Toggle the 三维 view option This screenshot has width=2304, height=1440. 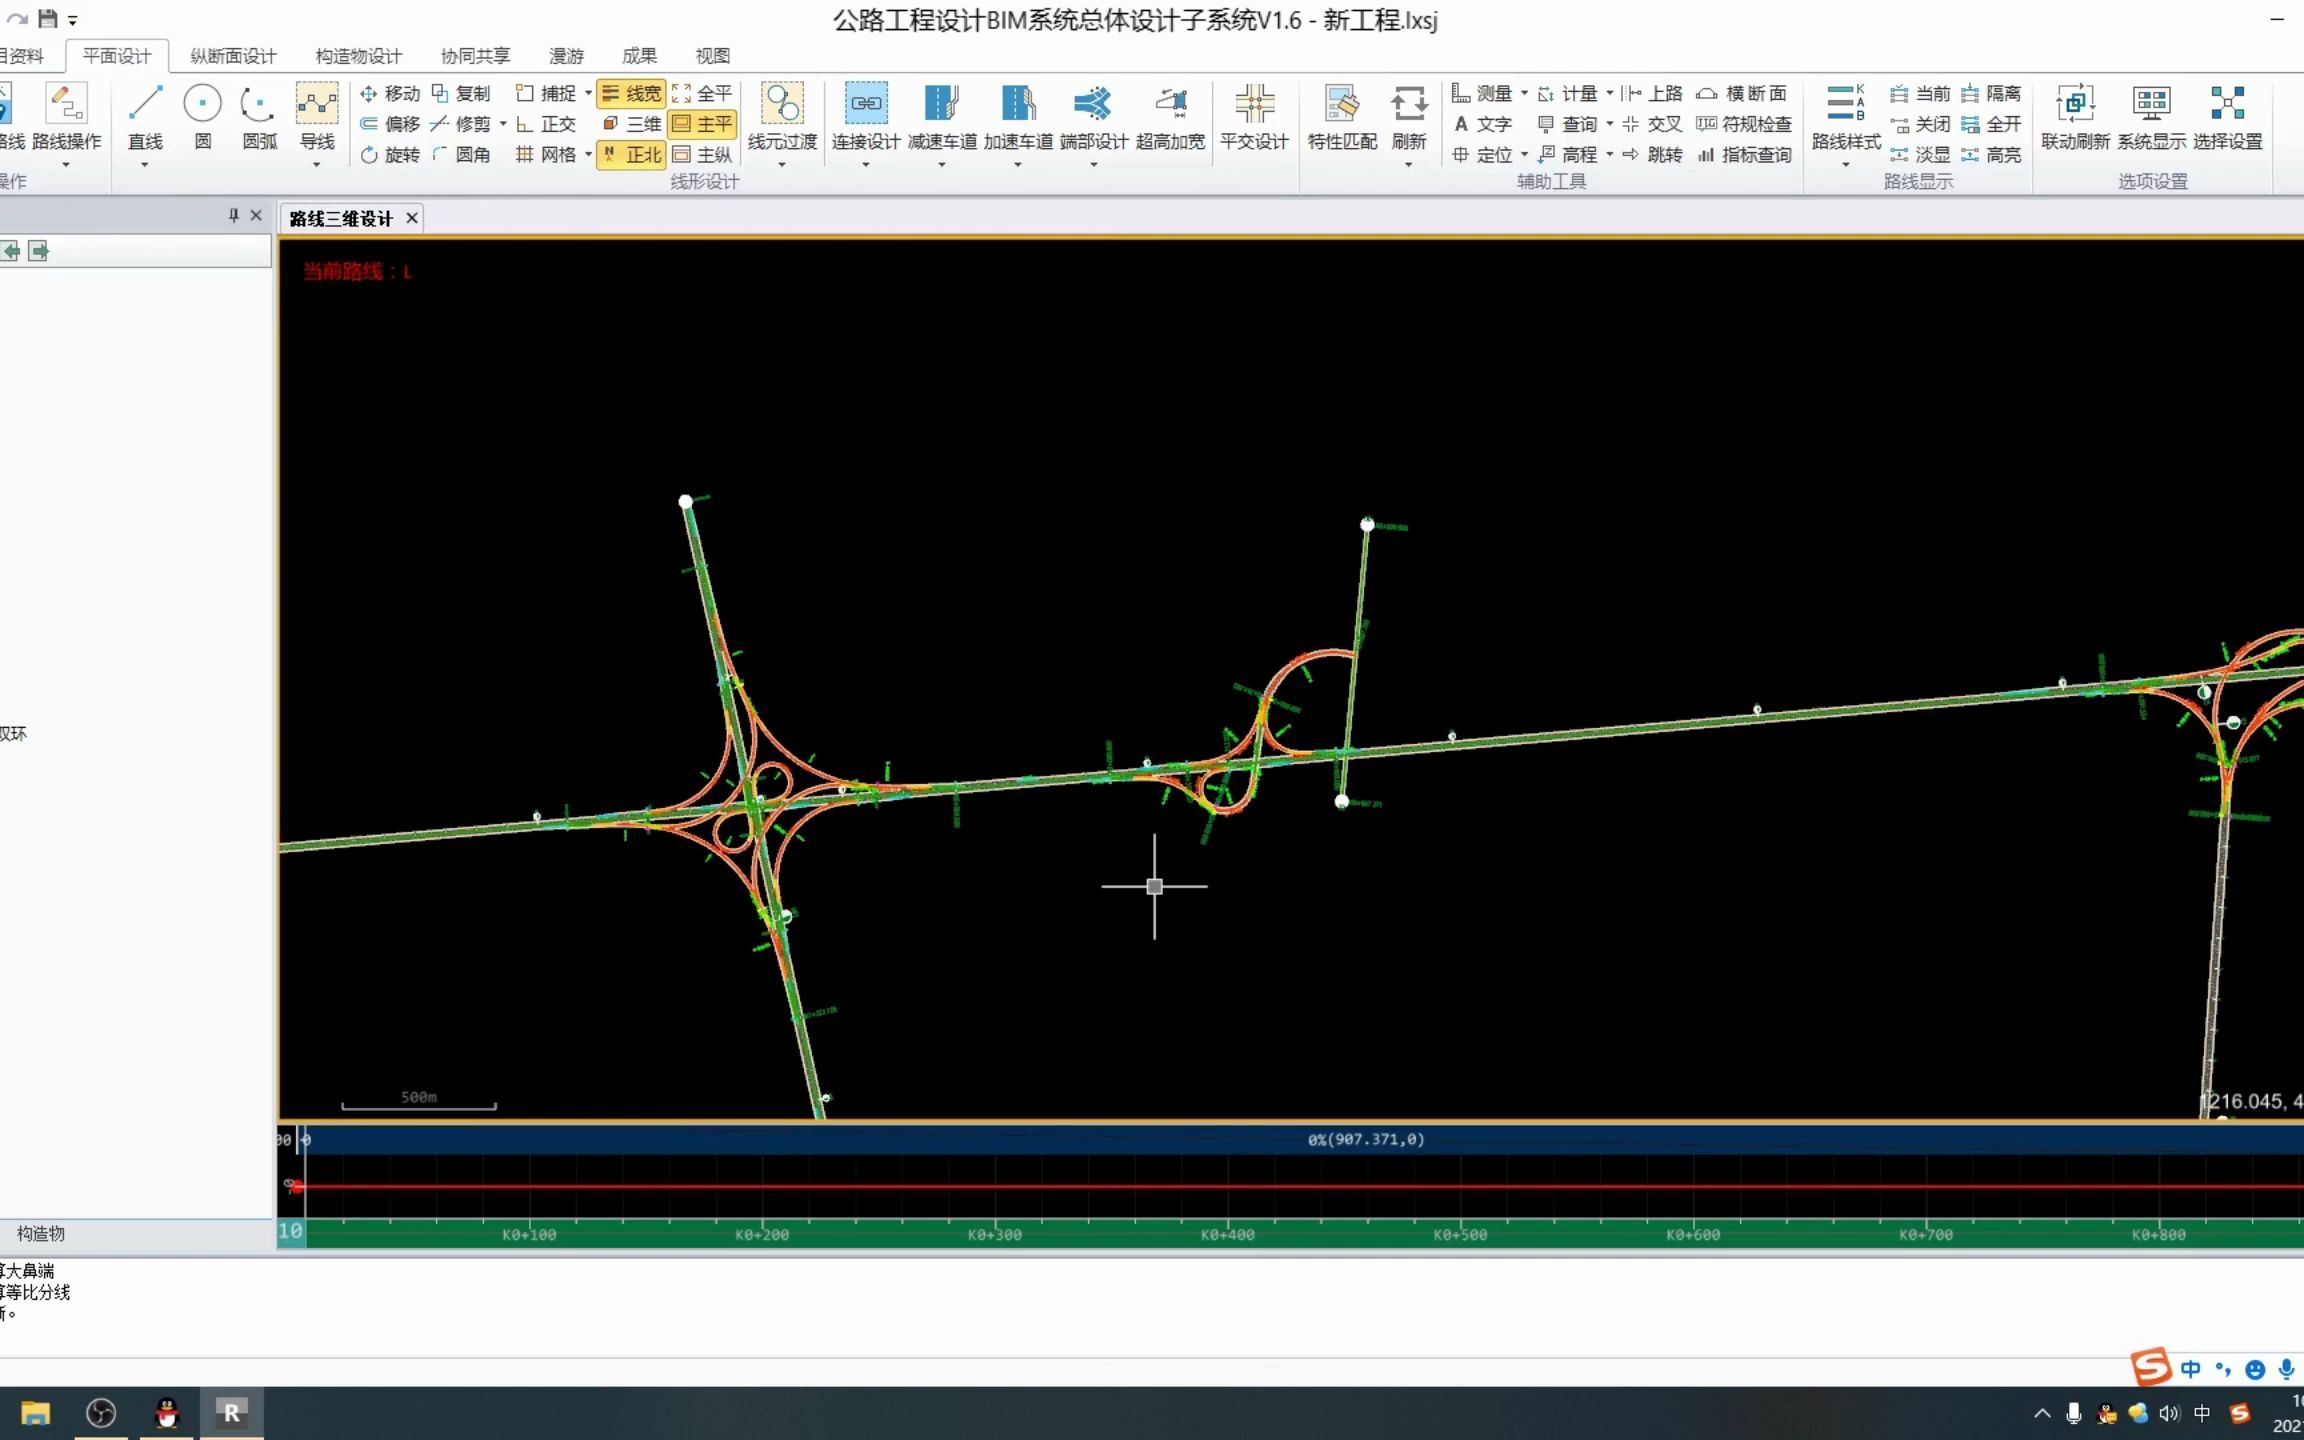pos(630,124)
